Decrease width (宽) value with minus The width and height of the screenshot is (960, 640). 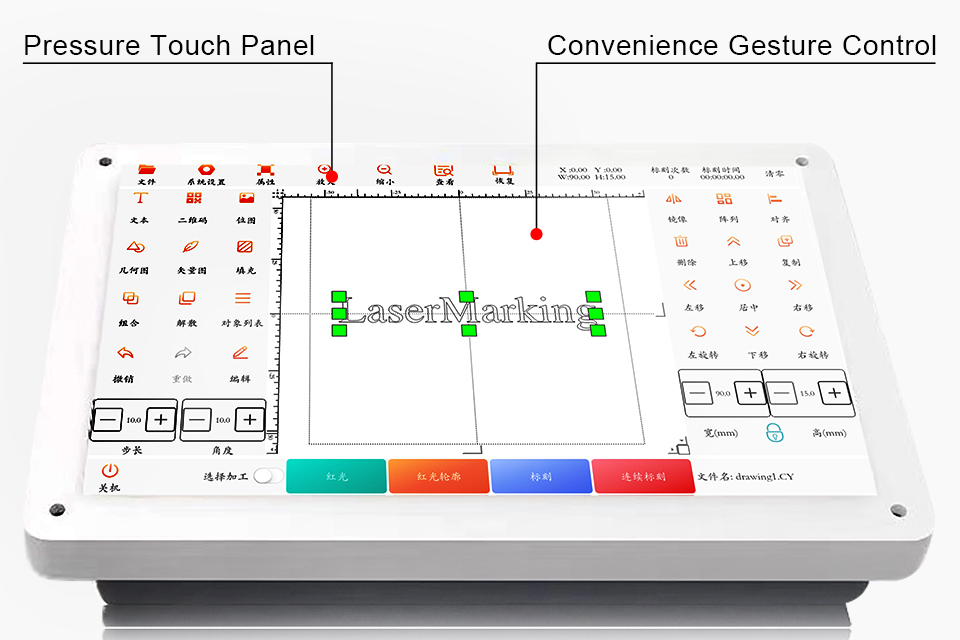699,394
